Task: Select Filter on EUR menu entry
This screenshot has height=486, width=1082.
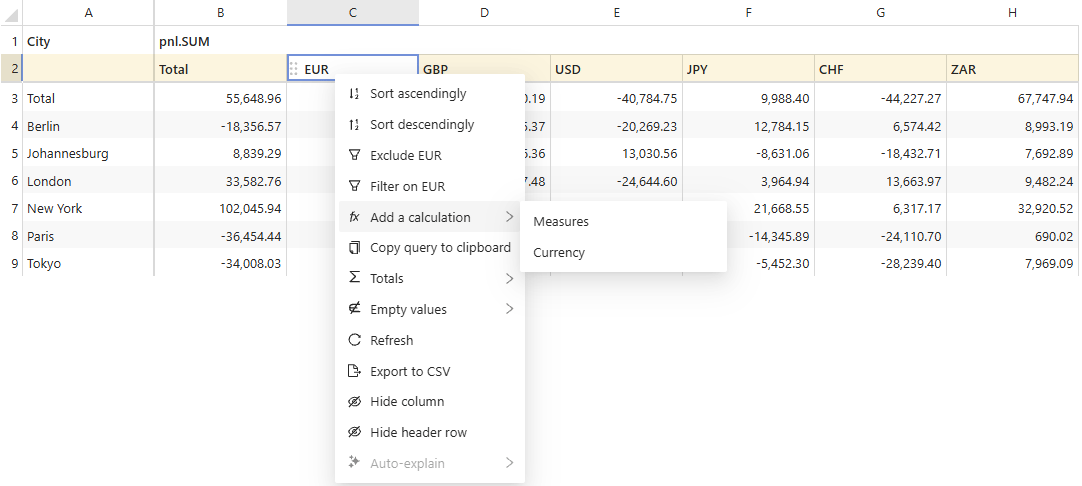Action: pos(430,186)
